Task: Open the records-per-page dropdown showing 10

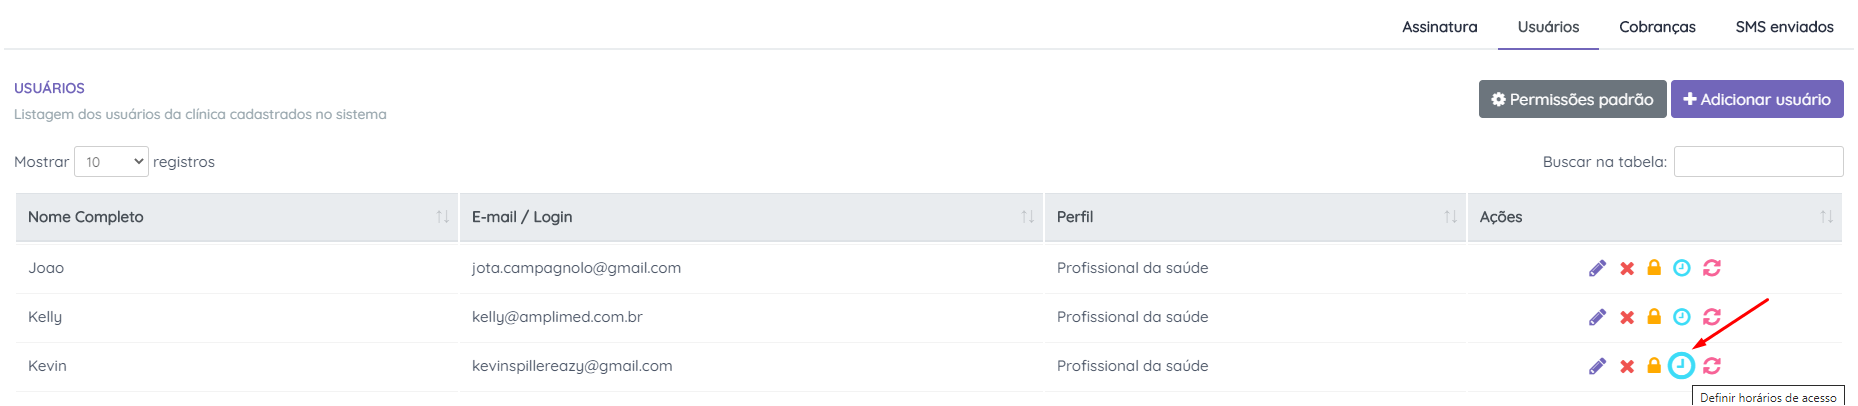Action: (111, 162)
